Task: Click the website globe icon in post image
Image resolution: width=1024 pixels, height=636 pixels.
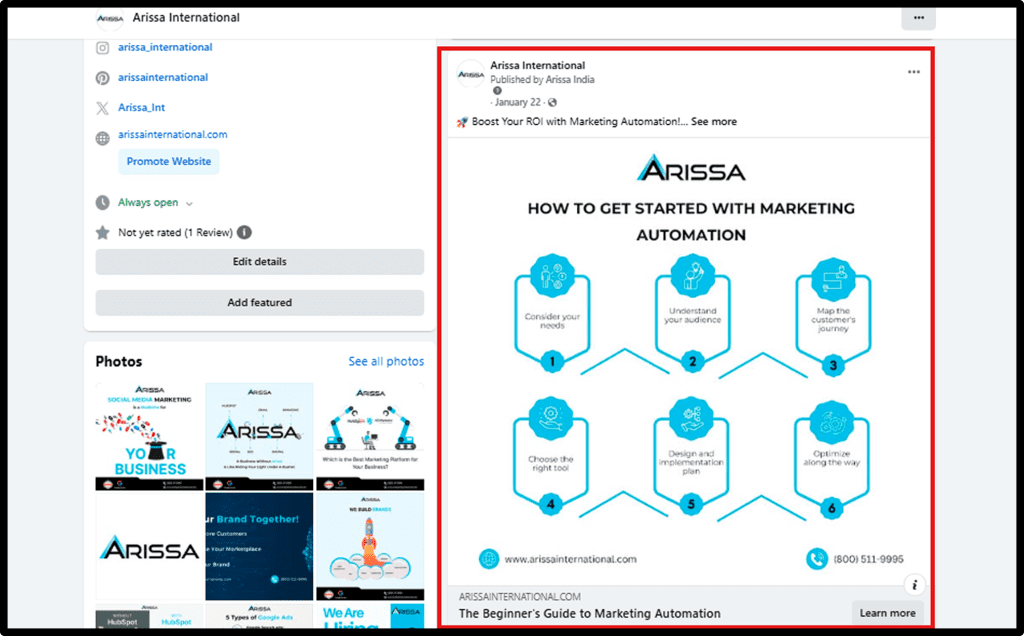Action: pyautogui.click(x=488, y=559)
